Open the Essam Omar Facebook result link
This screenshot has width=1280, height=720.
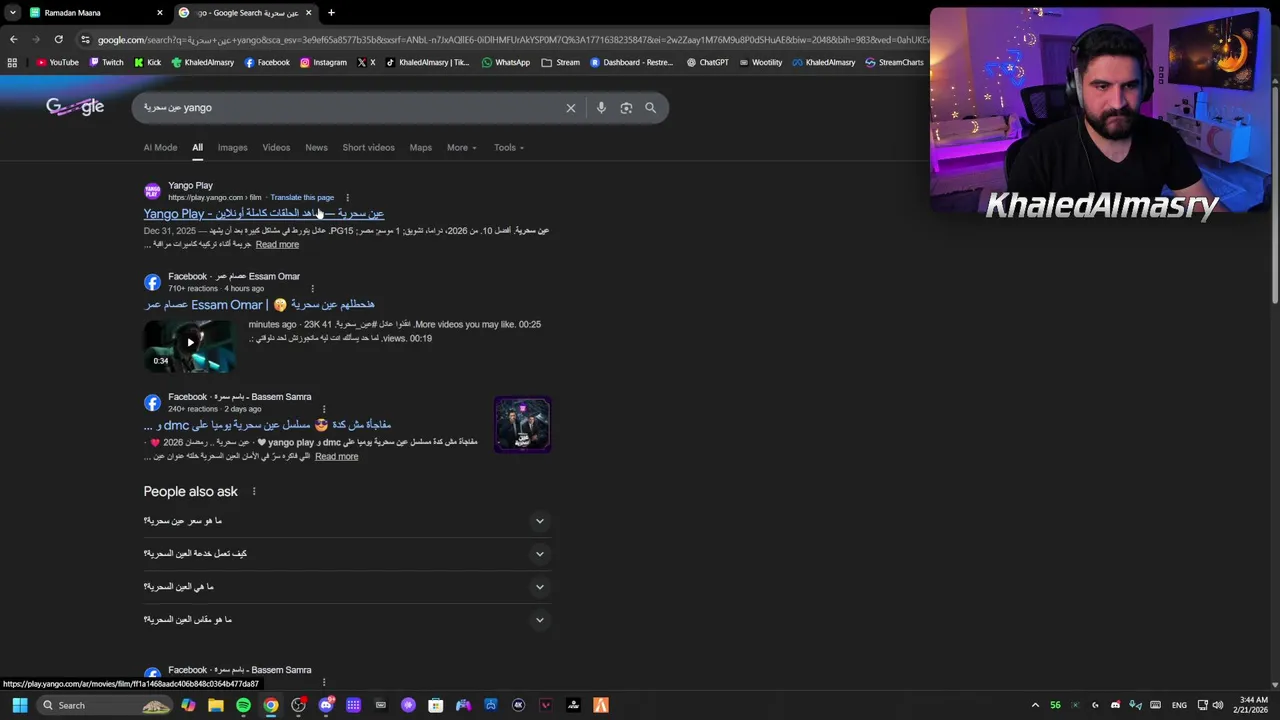coord(259,305)
